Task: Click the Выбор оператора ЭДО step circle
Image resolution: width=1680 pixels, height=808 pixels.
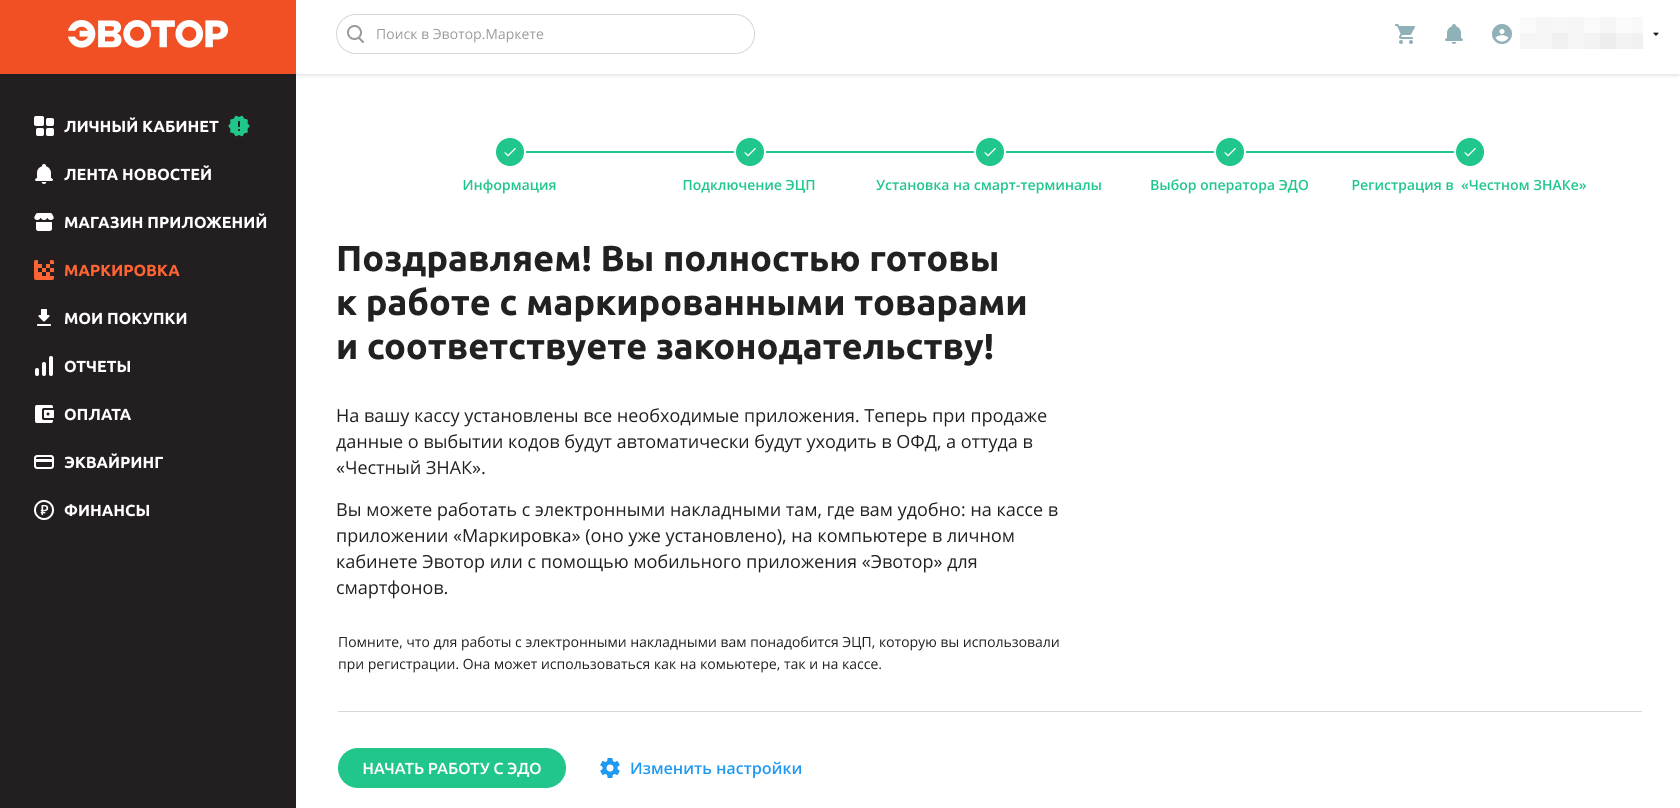Action: click(x=1230, y=152)
